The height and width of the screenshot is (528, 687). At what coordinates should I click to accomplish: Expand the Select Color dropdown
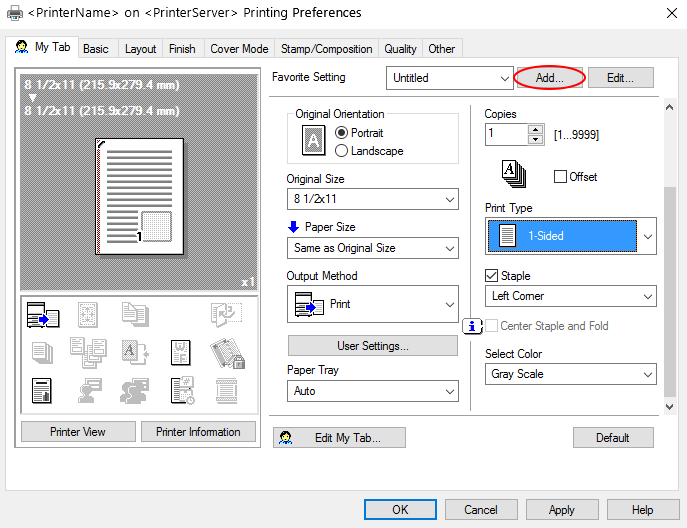click(571, 374)
